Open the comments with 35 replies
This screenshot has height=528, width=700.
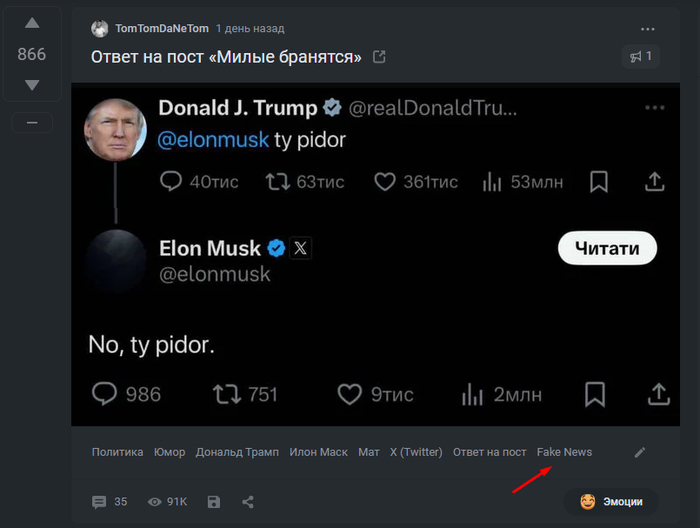coord(110,502)
